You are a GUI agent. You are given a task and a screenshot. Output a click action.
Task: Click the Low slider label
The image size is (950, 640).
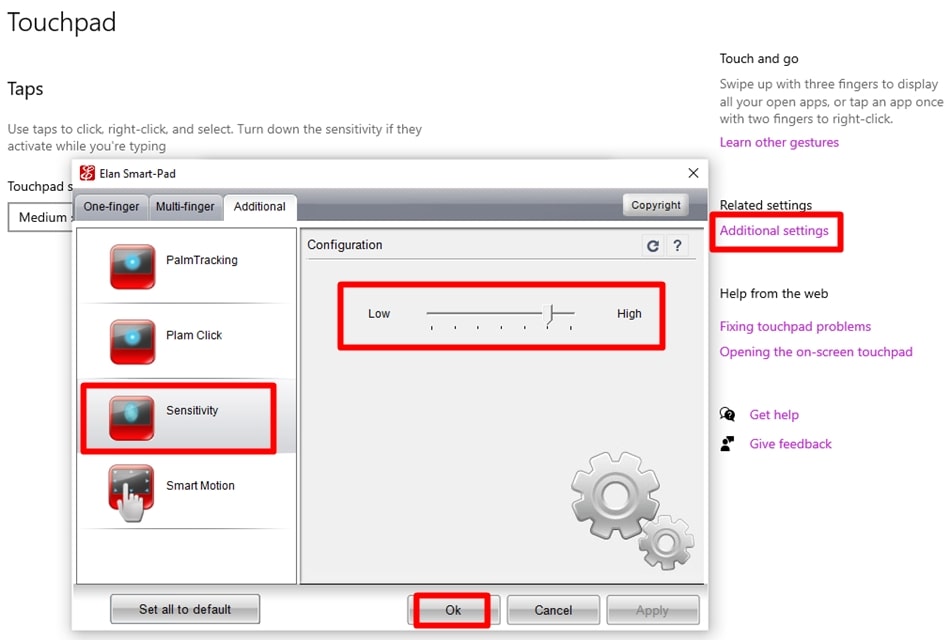pyautogui.click(x=379, y=314)
